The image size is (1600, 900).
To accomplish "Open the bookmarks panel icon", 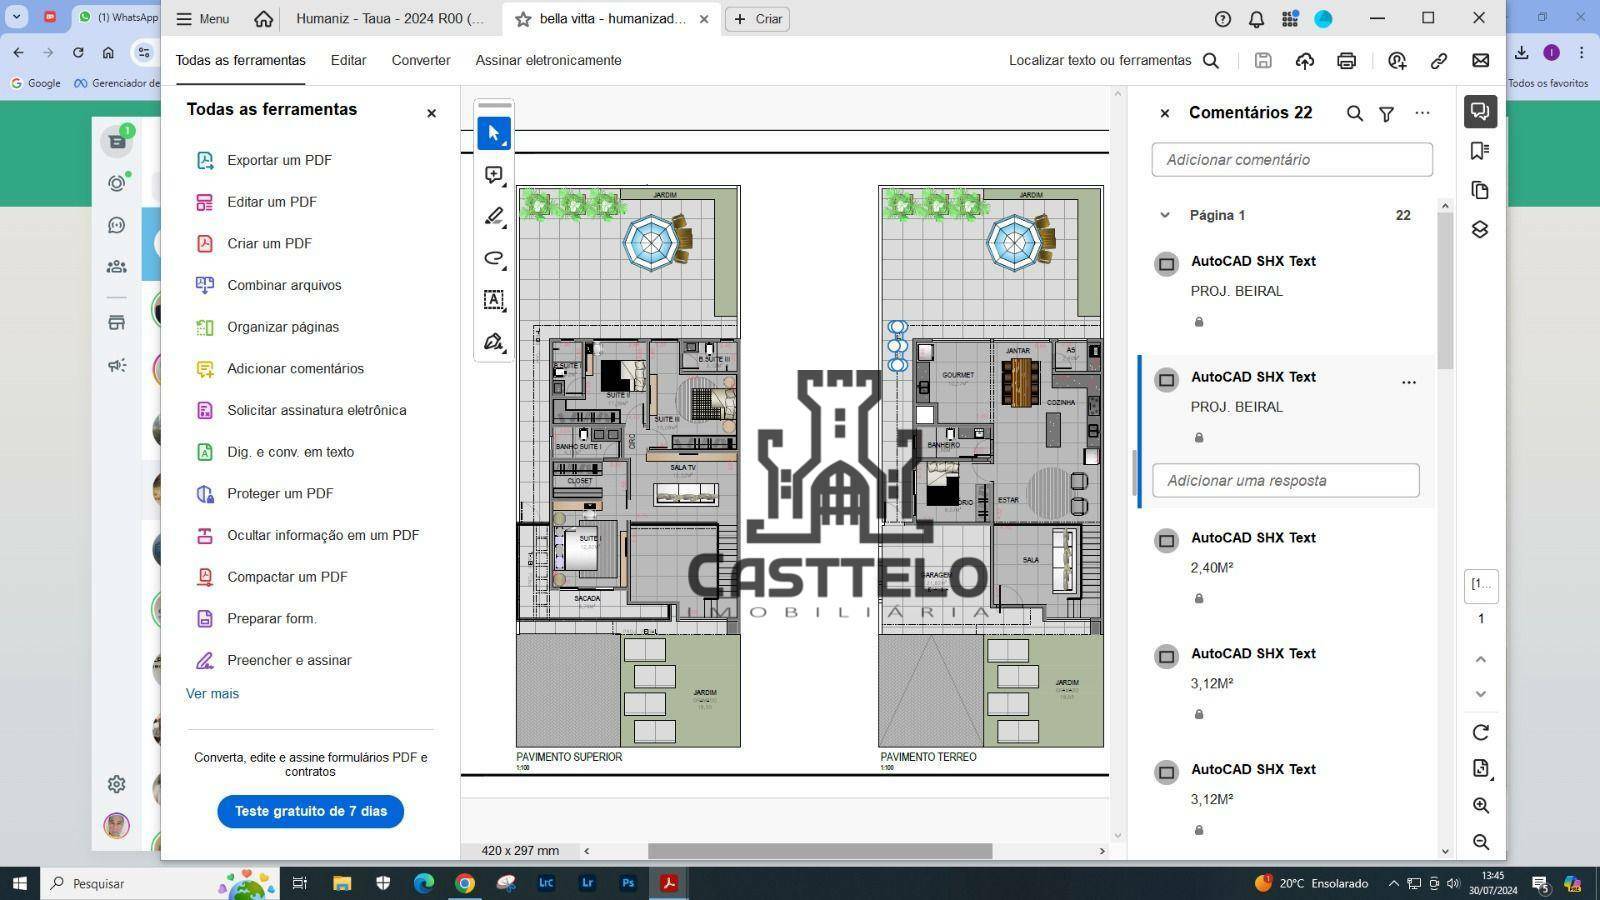I will coord(1480,150).
